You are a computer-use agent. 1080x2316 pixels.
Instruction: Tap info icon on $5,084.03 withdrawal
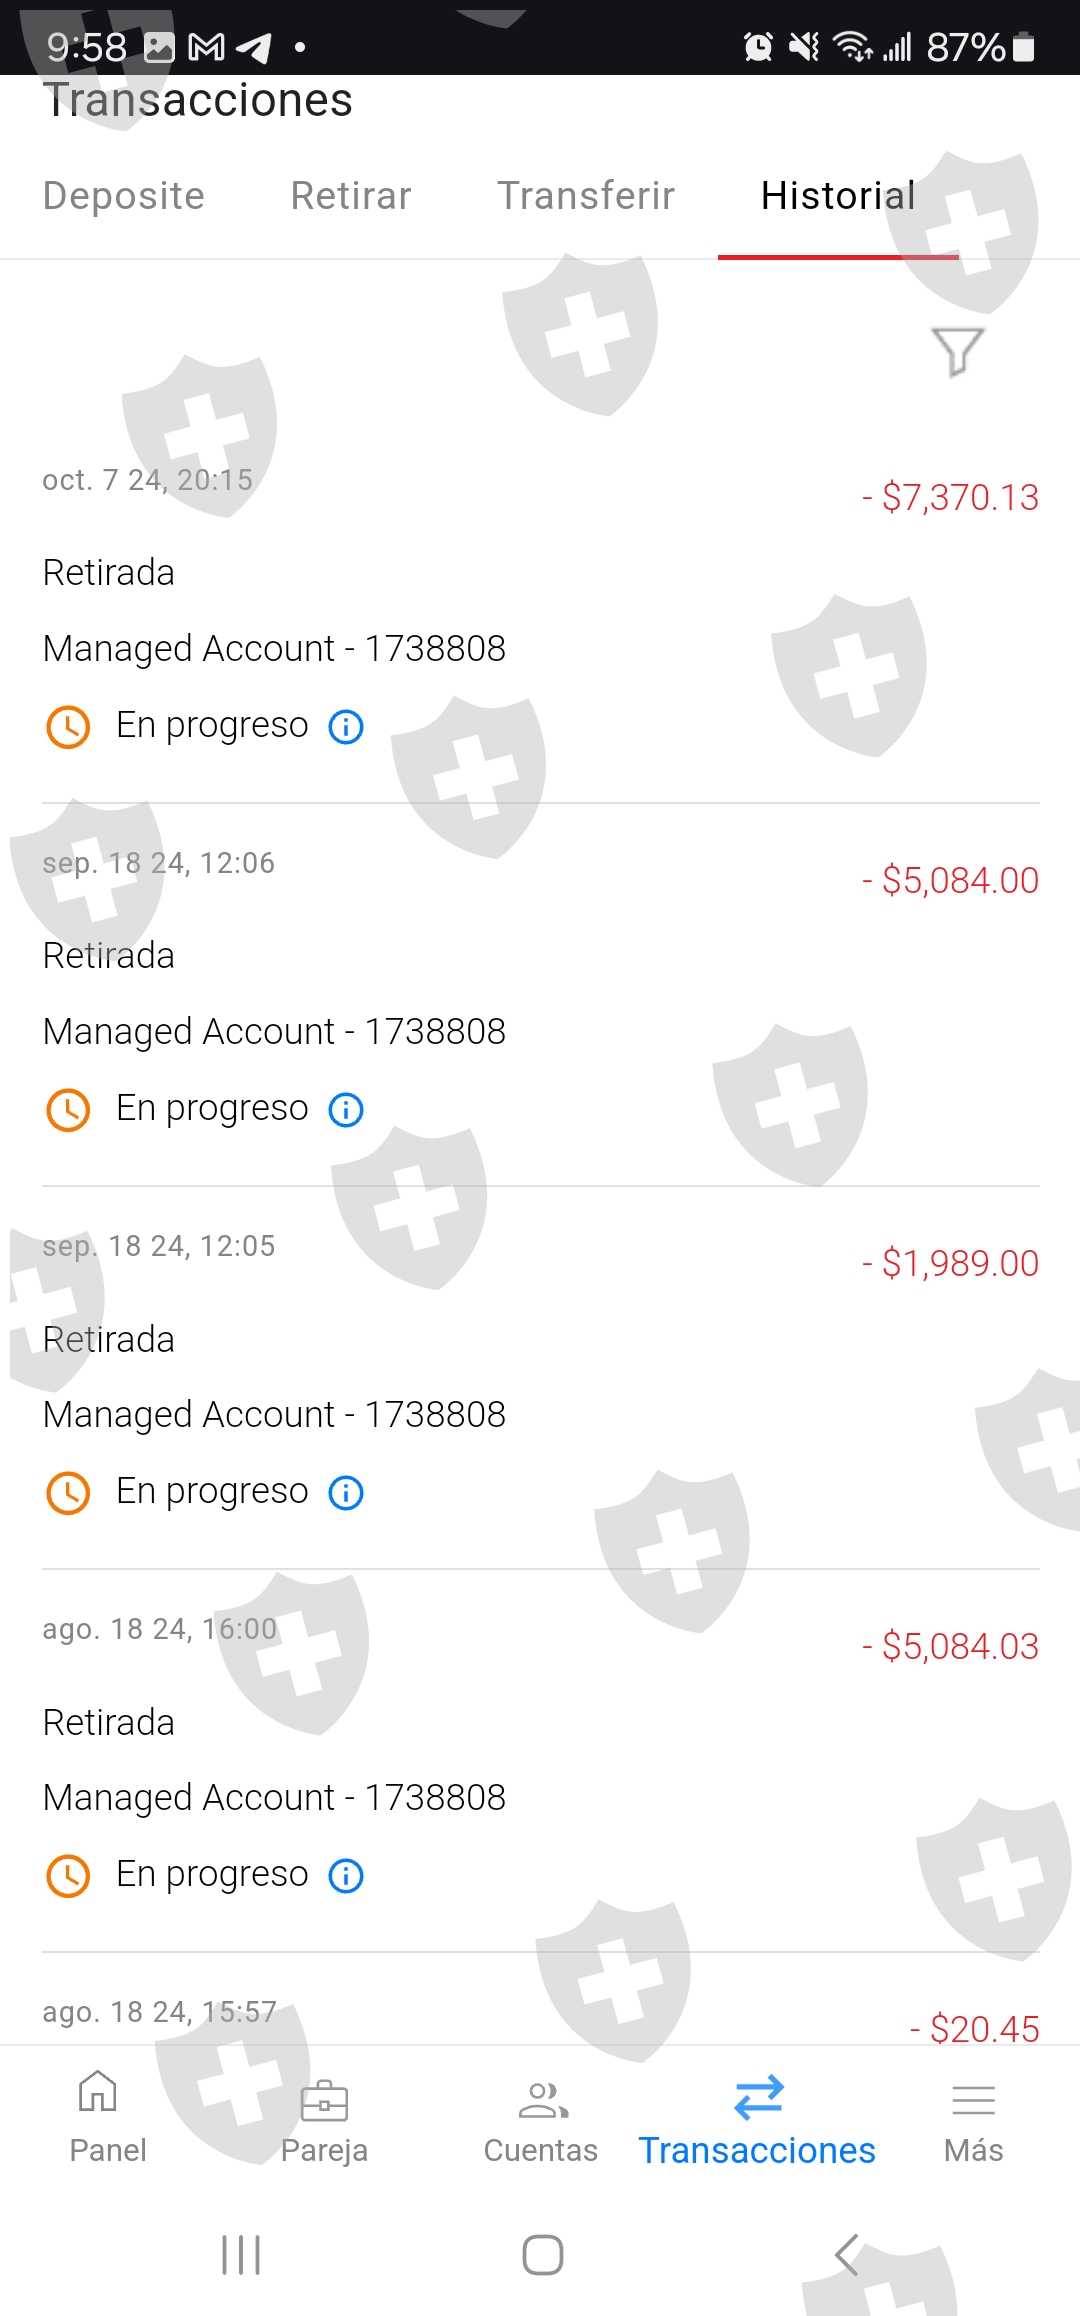coord(346,1876)
